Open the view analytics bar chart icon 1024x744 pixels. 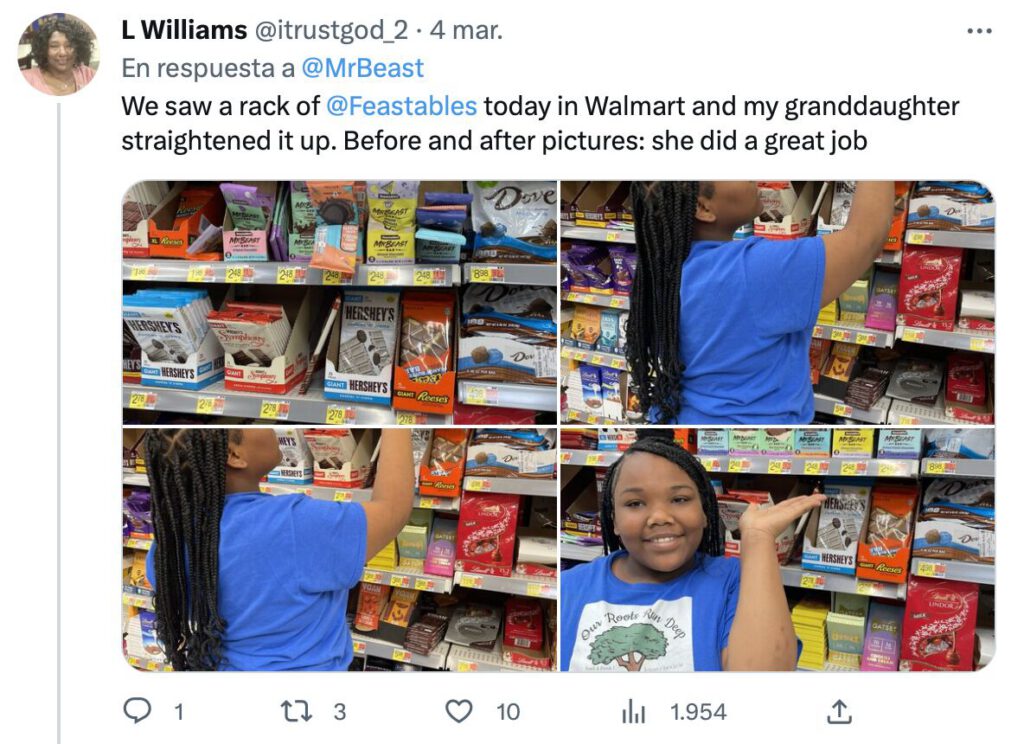[633, 711]
